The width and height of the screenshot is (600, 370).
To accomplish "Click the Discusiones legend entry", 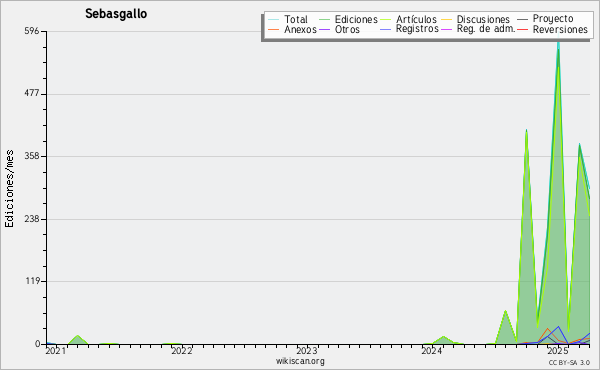I will 483,19.
